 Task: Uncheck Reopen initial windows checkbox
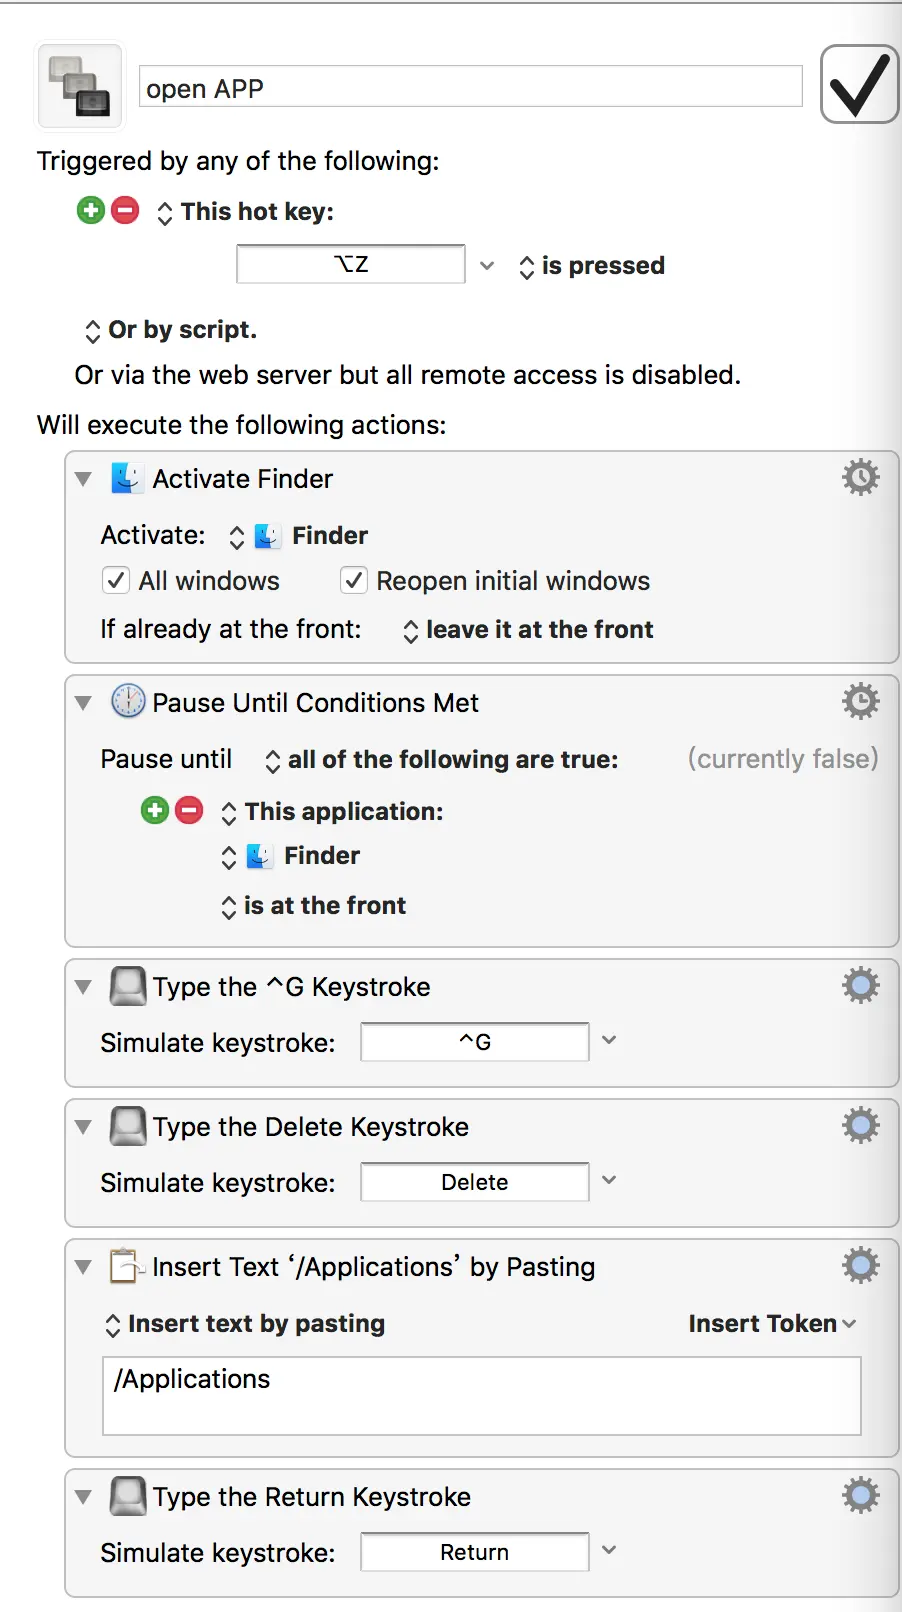(x=354, y=581)
